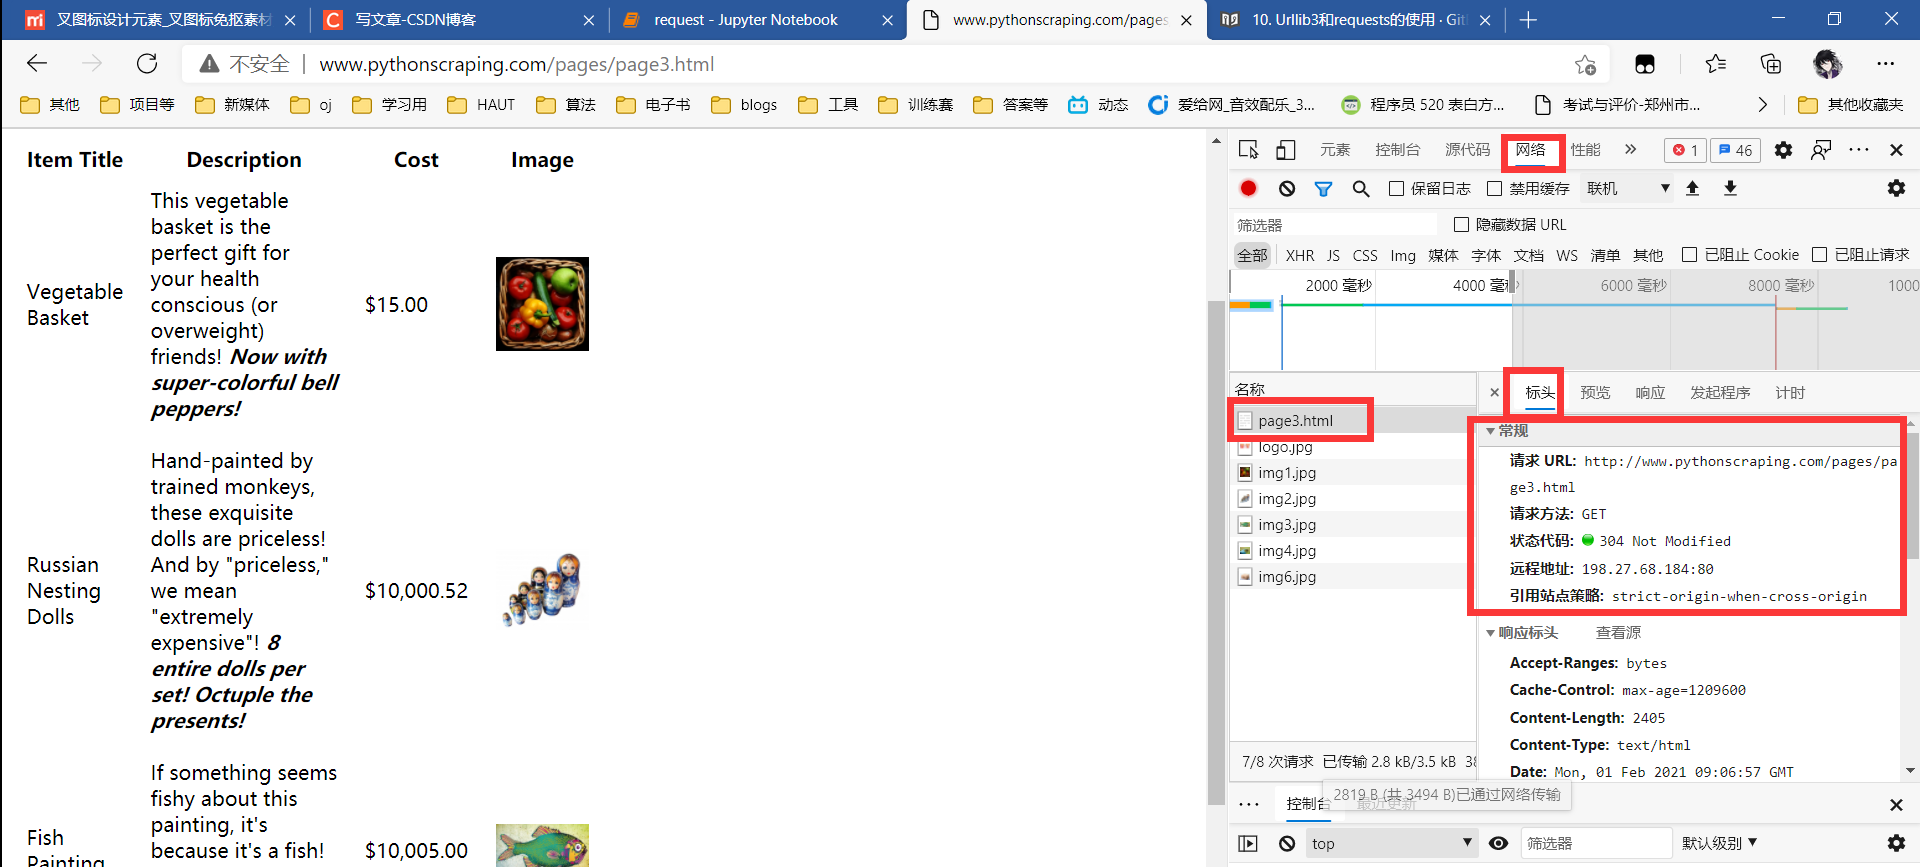Close the bottom console drawer

point(1896,805)
